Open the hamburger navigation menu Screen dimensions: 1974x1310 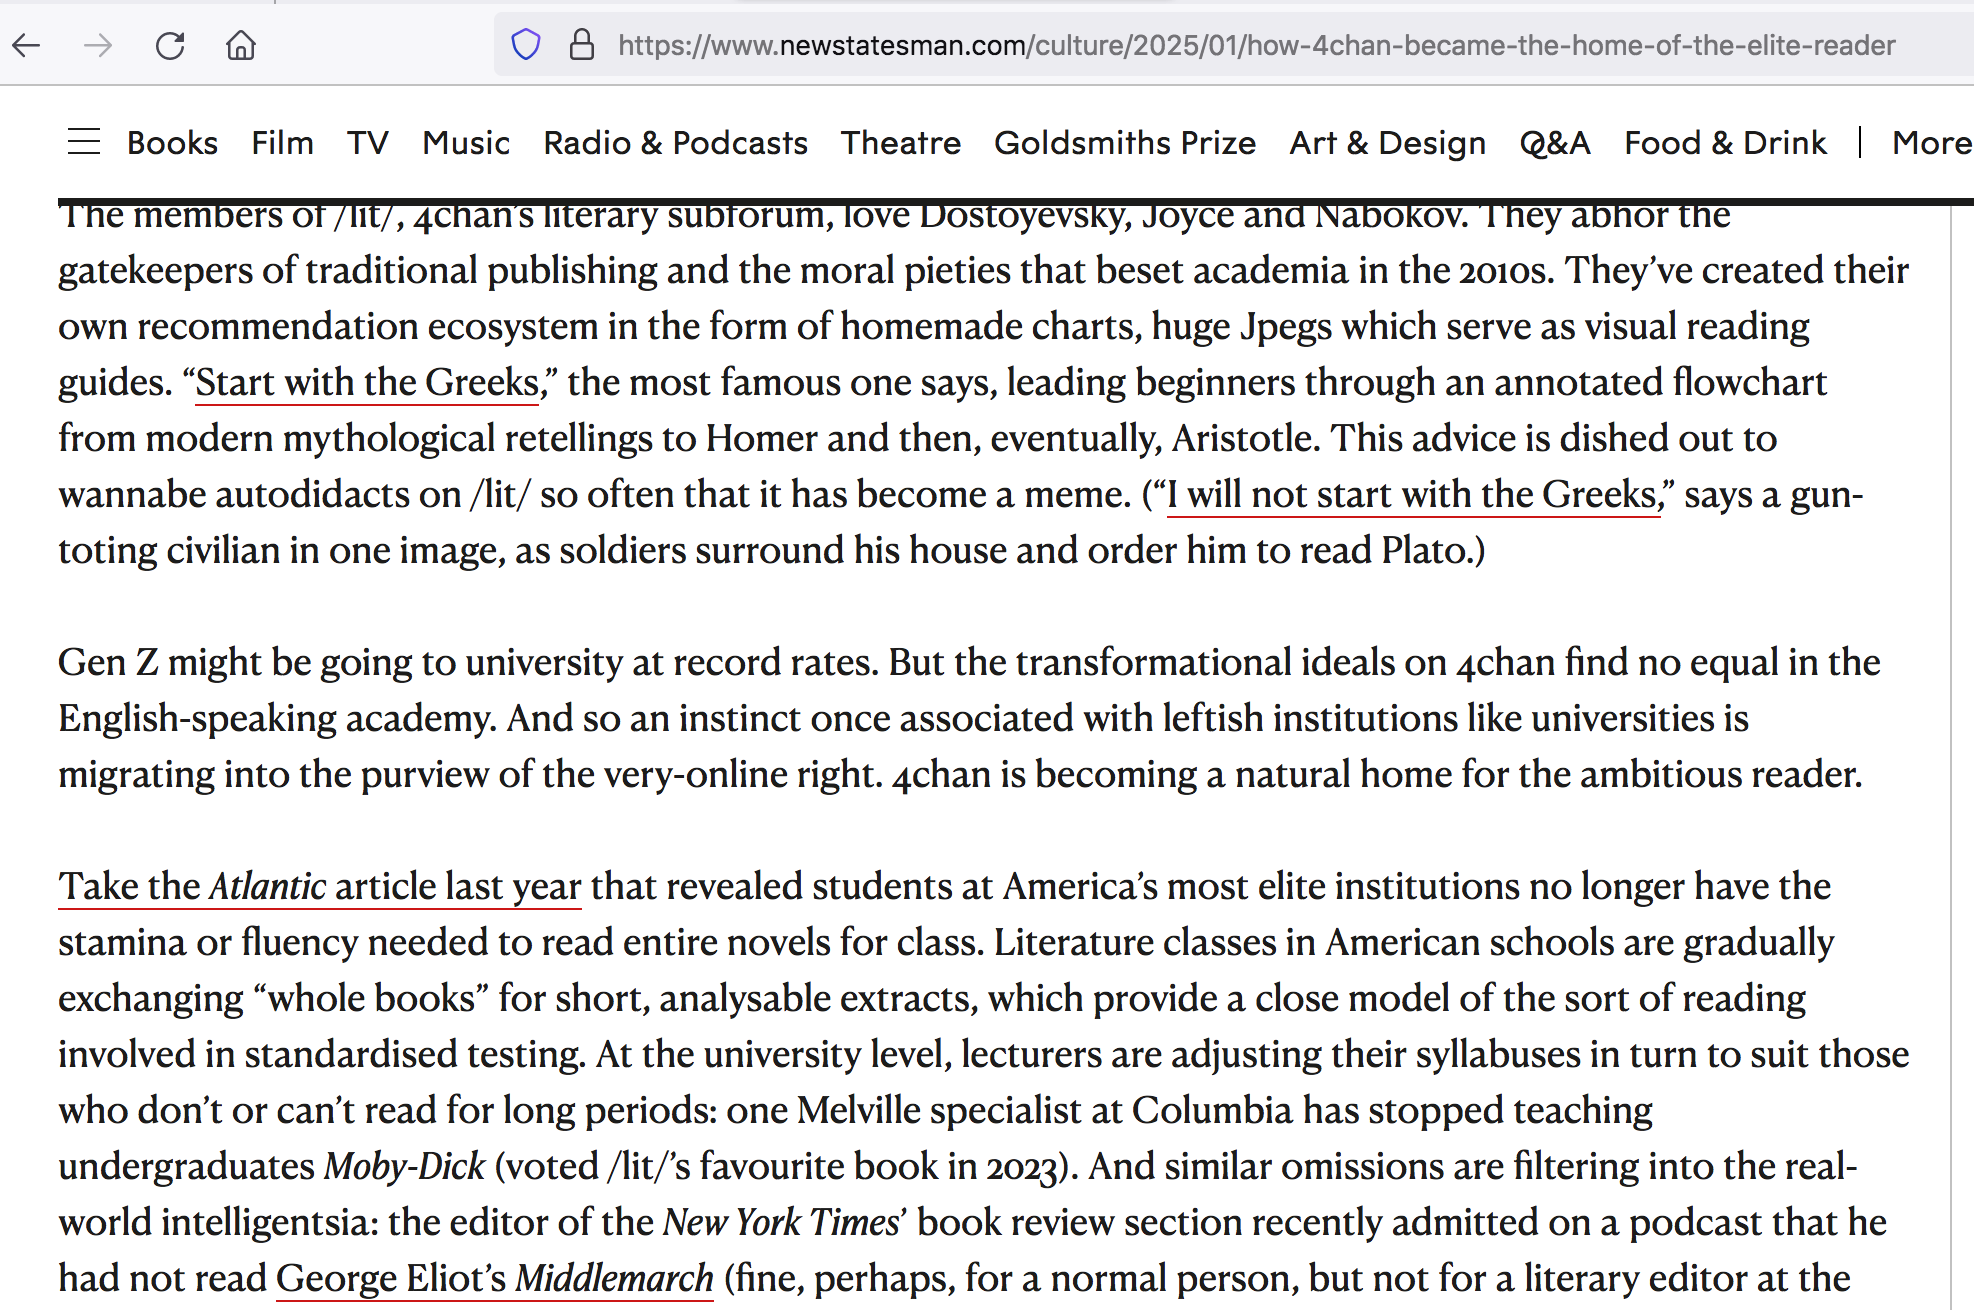(x=84, y=142)
